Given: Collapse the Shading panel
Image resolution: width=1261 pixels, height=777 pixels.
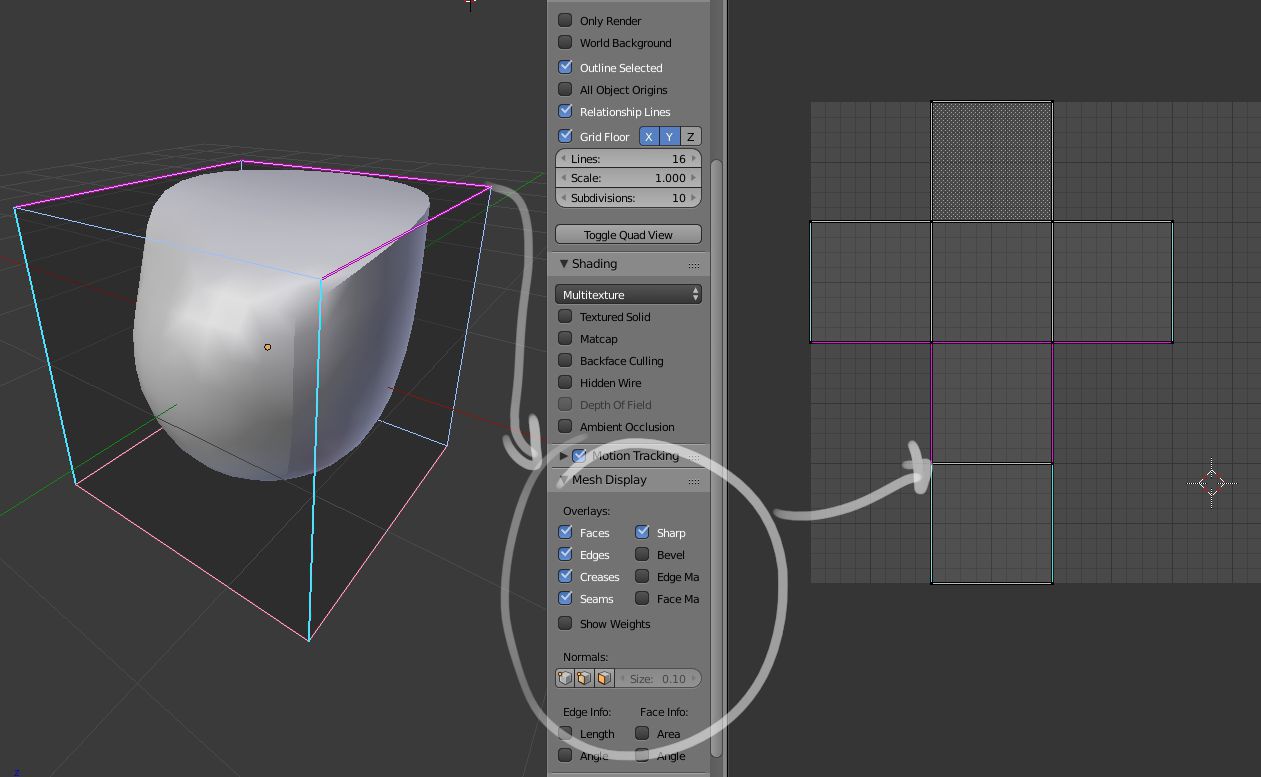Looking at the screenshot, I should (564, 264).
